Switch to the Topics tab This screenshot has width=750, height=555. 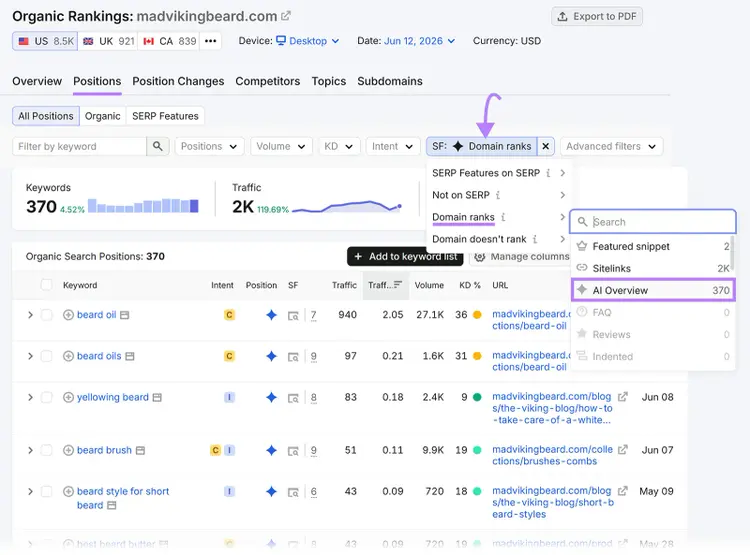coord(329,81)
